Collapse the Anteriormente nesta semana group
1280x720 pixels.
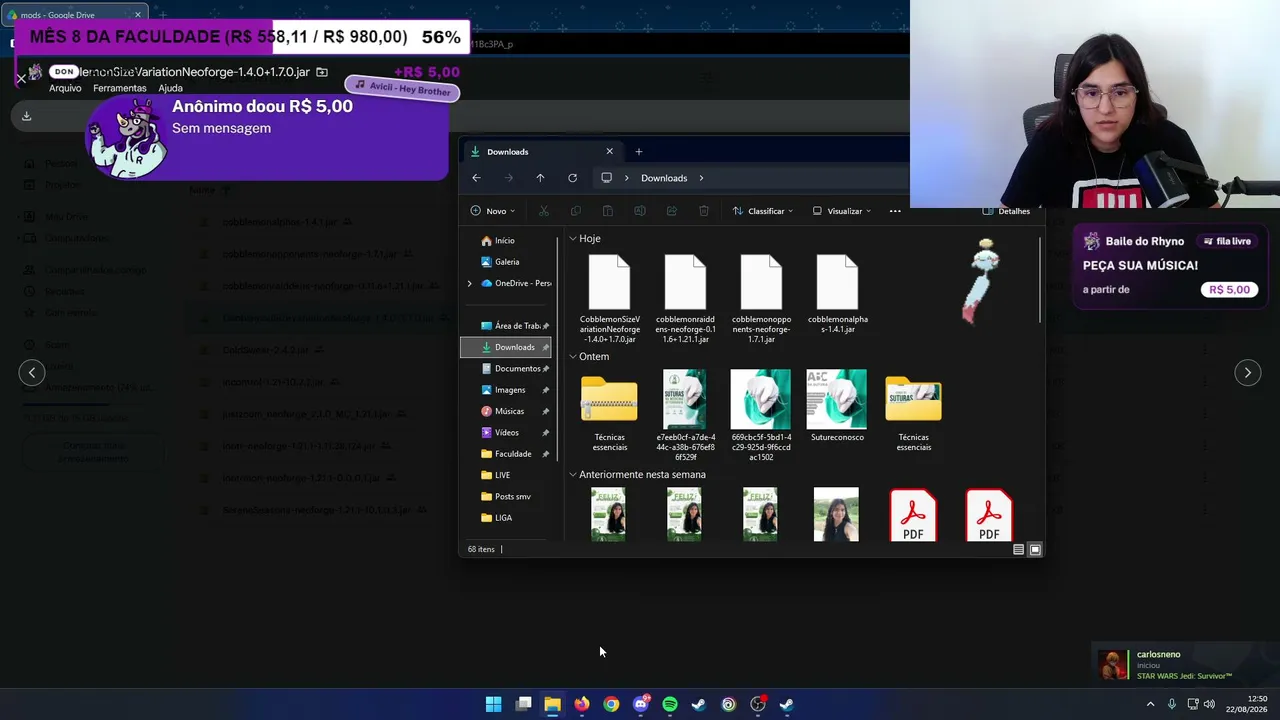(x=573, y=475)
